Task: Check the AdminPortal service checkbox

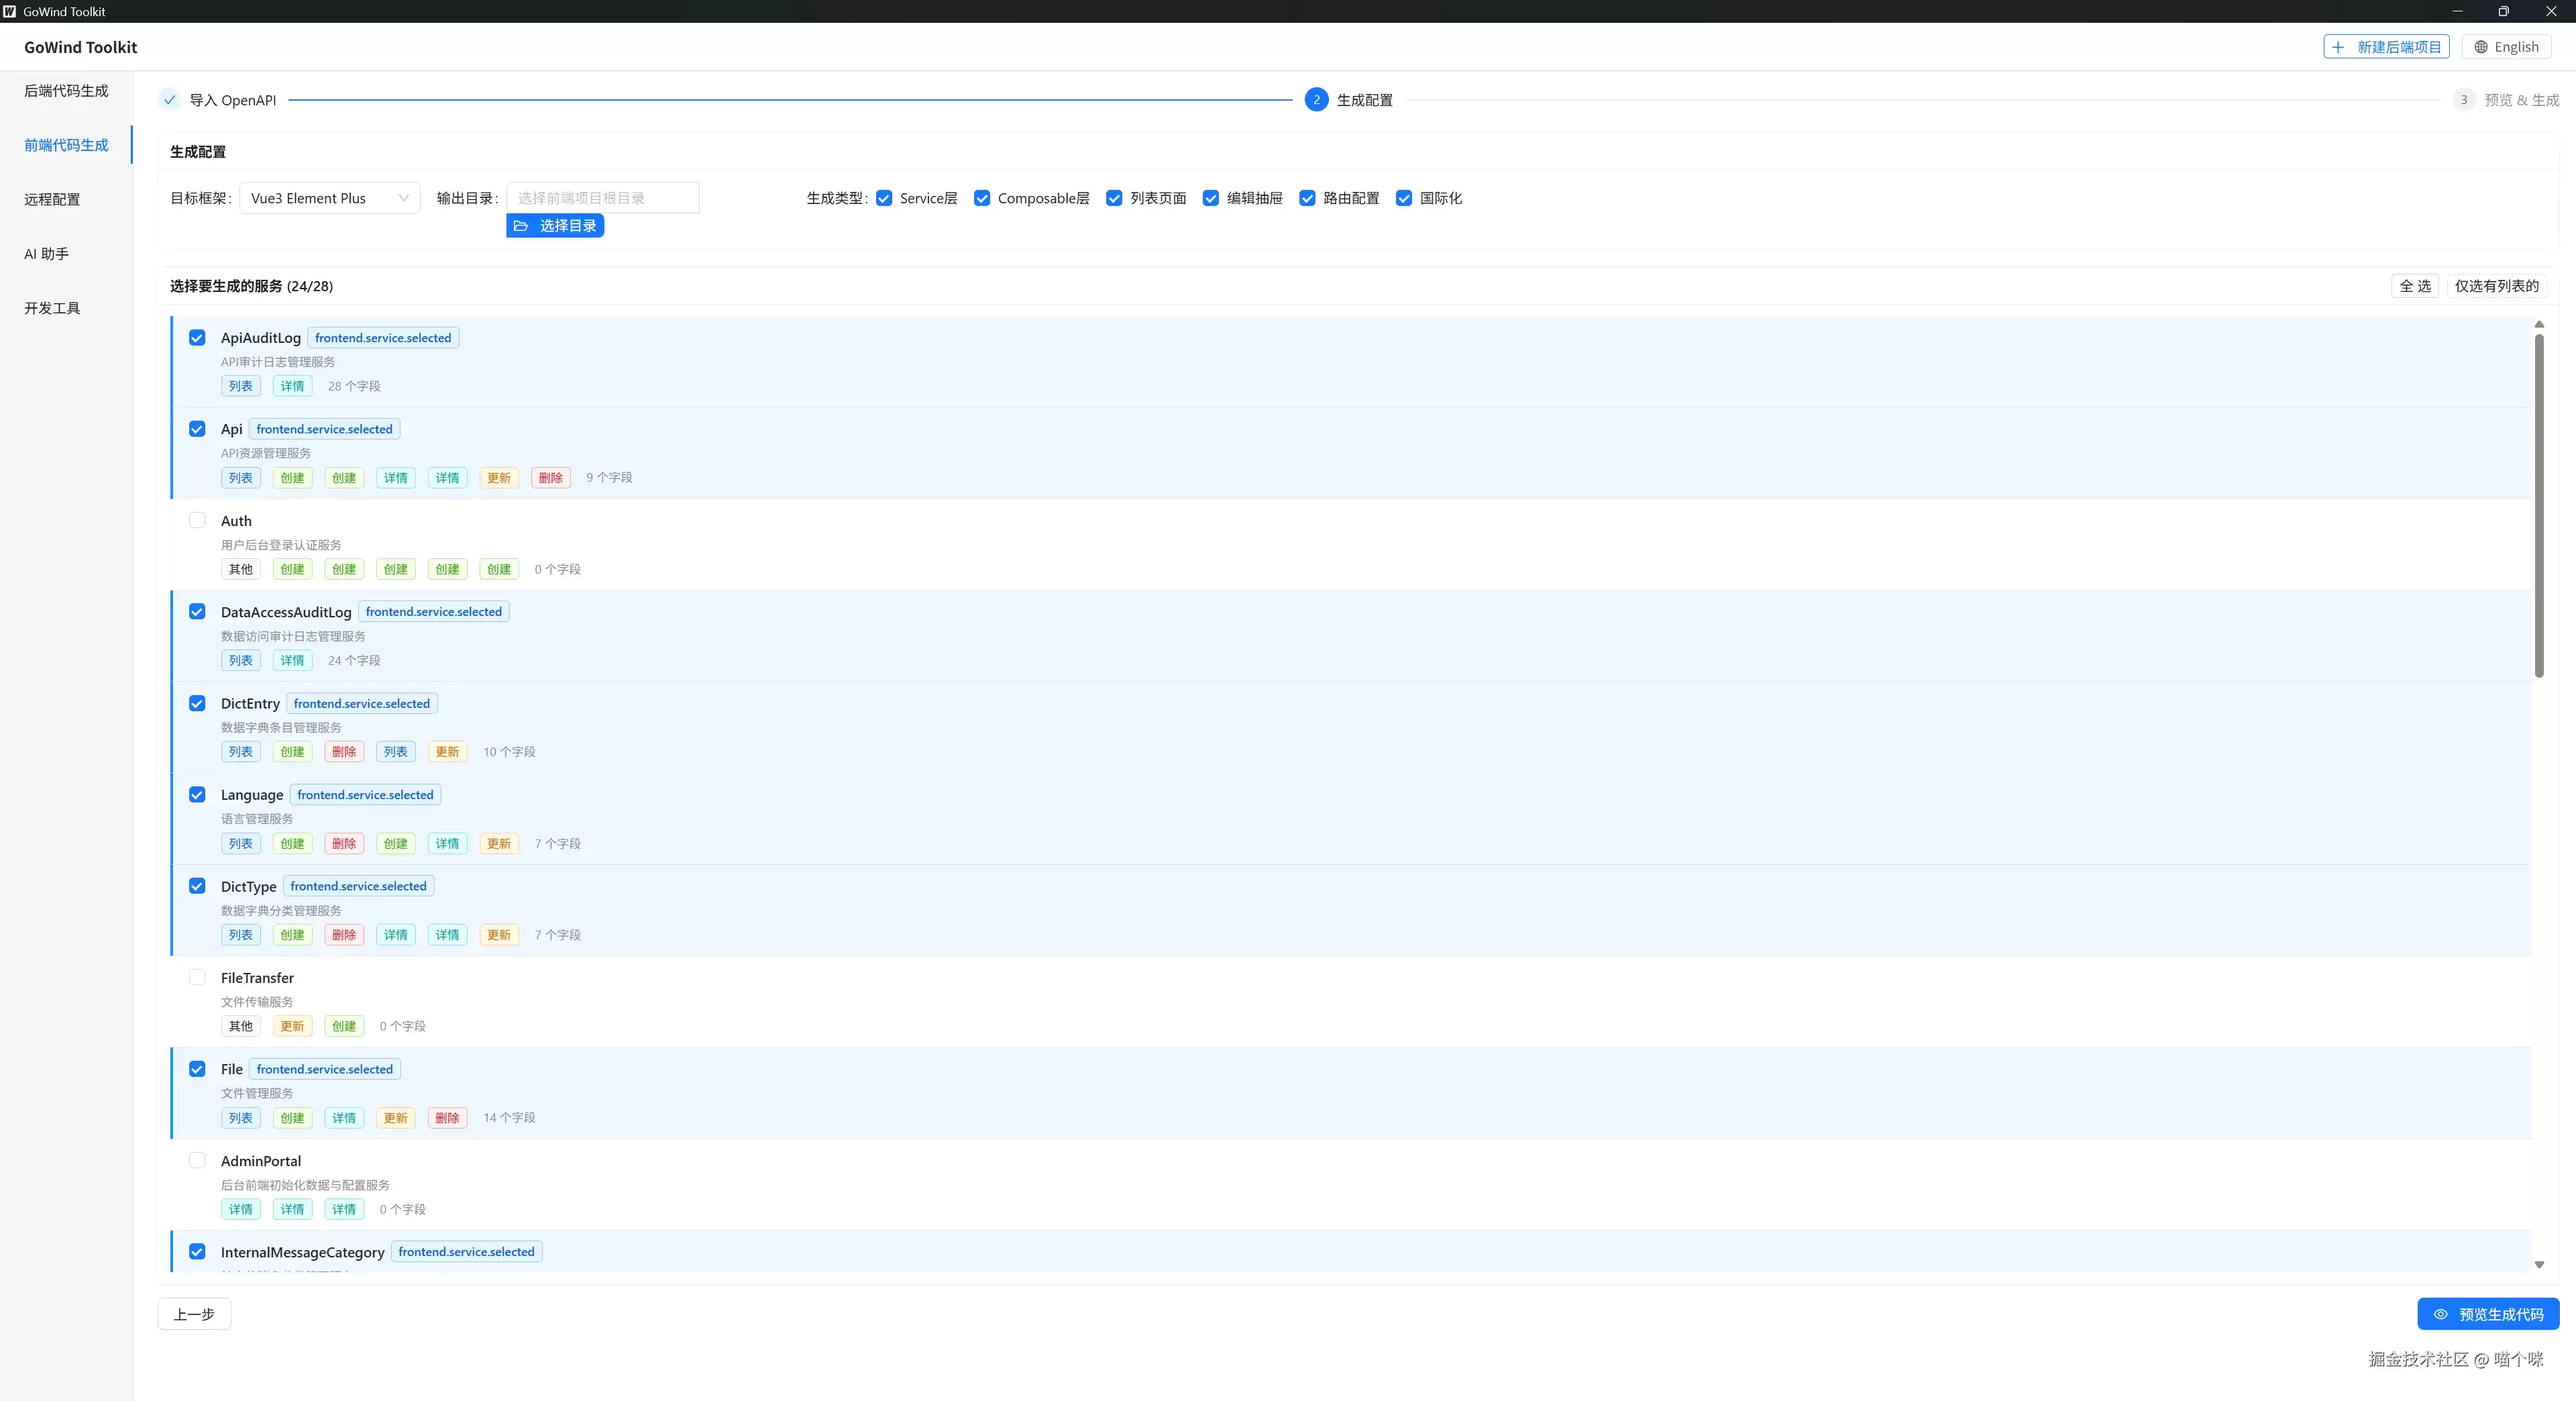Action: pyautogui.click(x=197, y=1160)
